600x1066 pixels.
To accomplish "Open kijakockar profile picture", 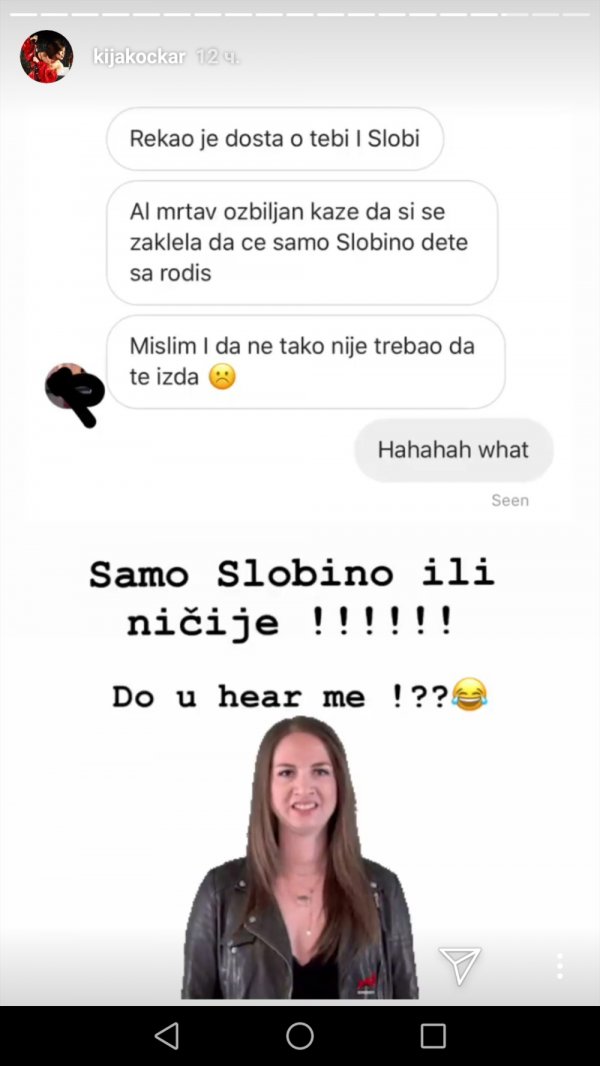I will pyautogui.click(x=46, y=56).
